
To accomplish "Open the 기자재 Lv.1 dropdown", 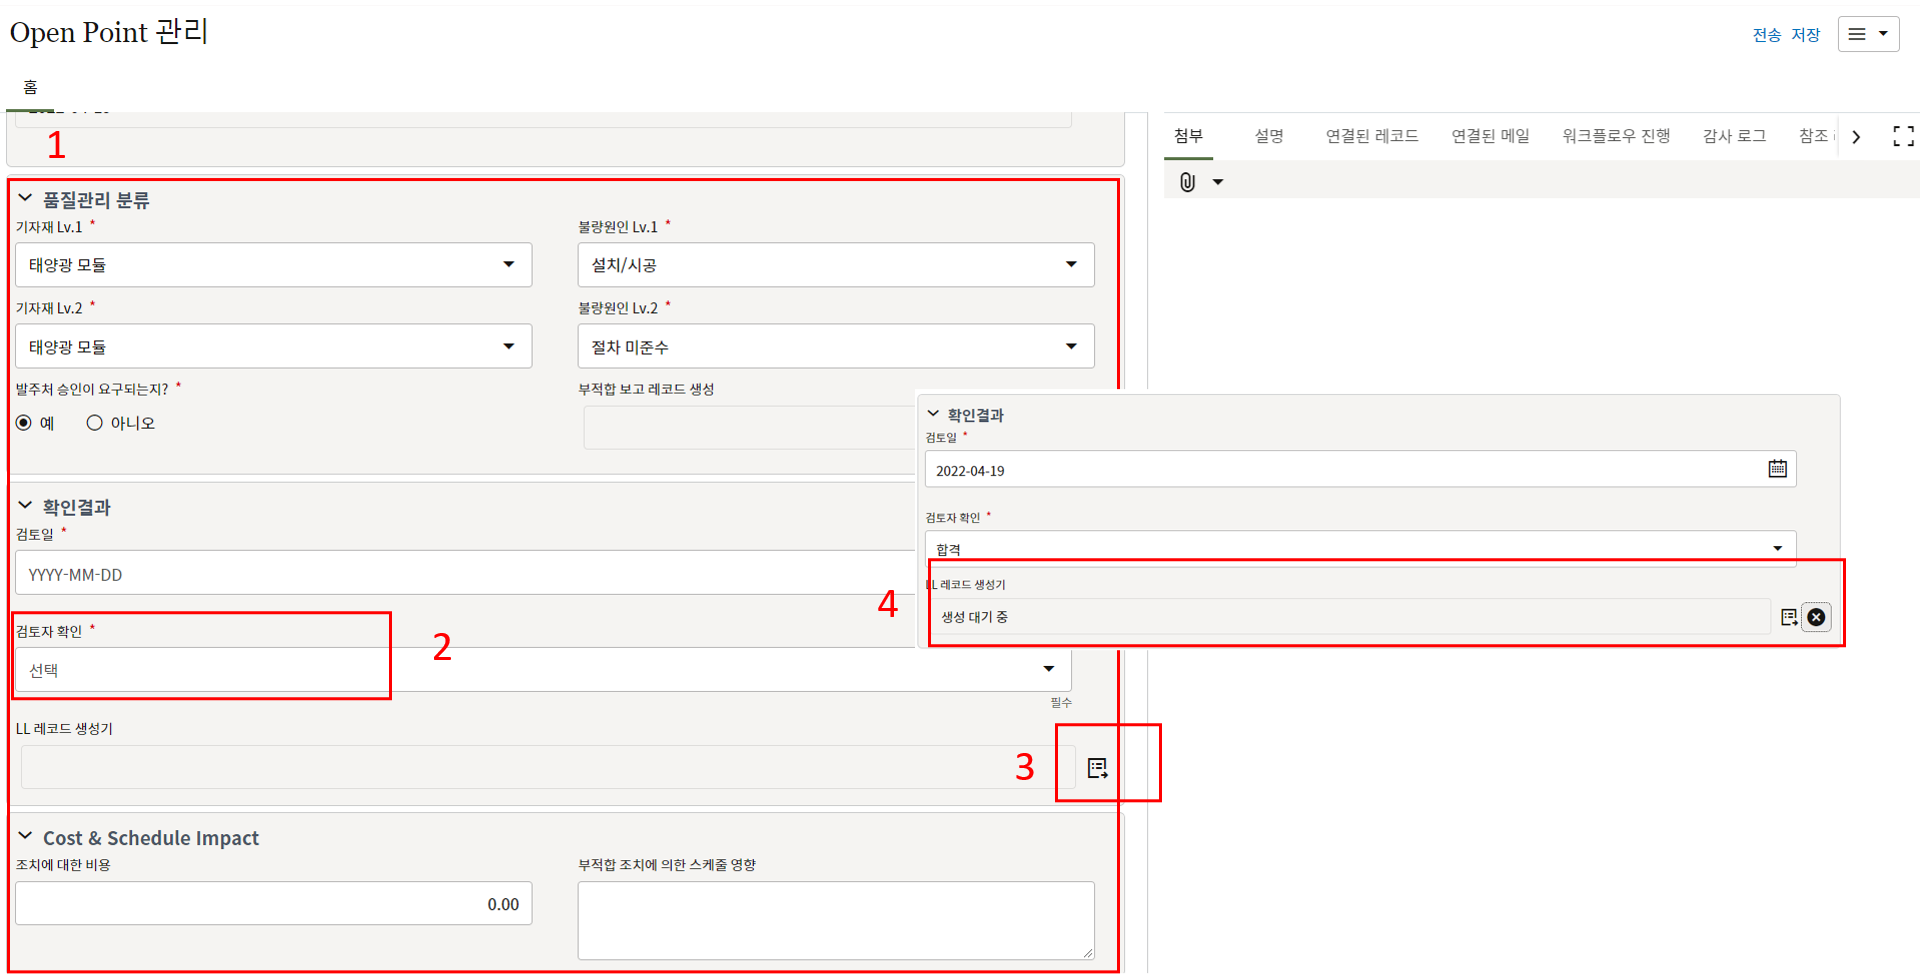I will pyautogui.click(x=273, y=265).
